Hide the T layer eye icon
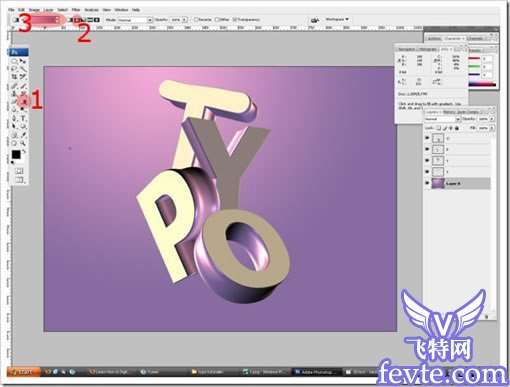510x387 pixels. point(427,172)
